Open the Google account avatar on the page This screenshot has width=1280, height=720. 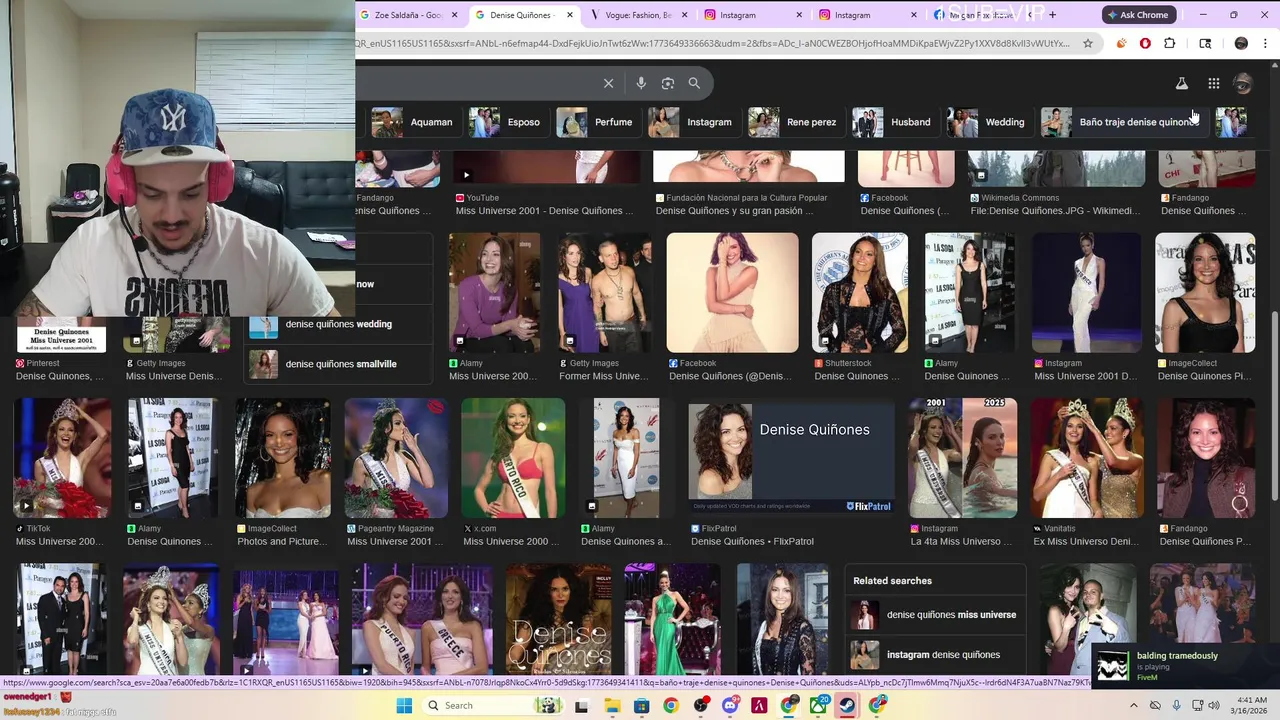pos(1243,84)
